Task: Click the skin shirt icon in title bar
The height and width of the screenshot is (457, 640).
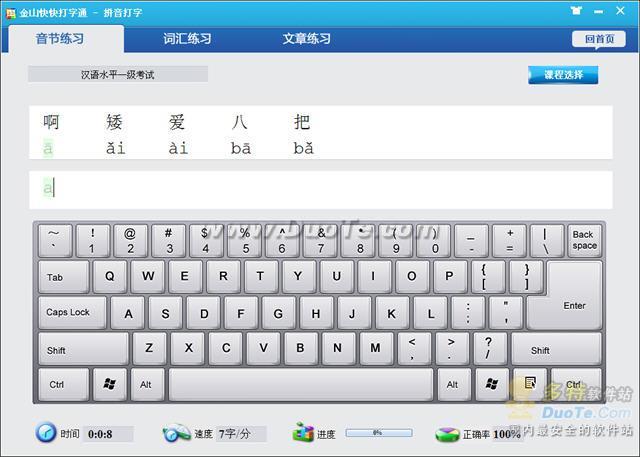Action: [576, 11]
